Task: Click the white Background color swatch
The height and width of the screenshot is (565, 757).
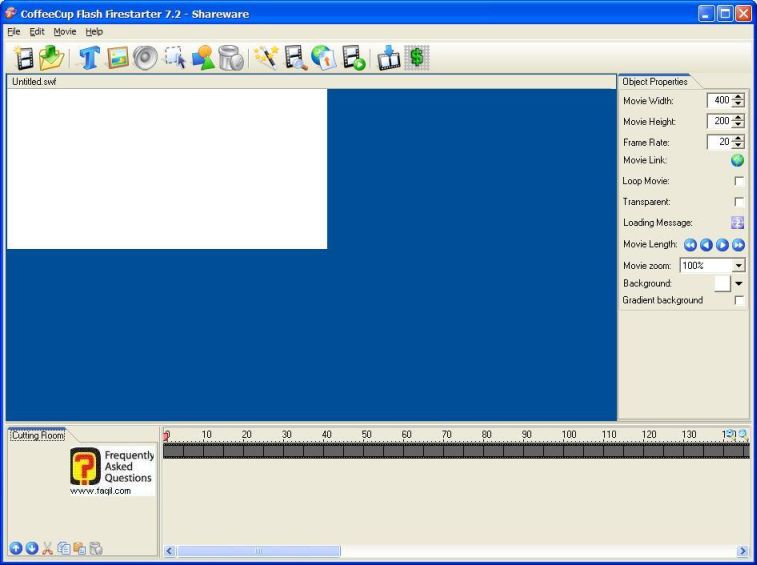Action: coord(722,284)
